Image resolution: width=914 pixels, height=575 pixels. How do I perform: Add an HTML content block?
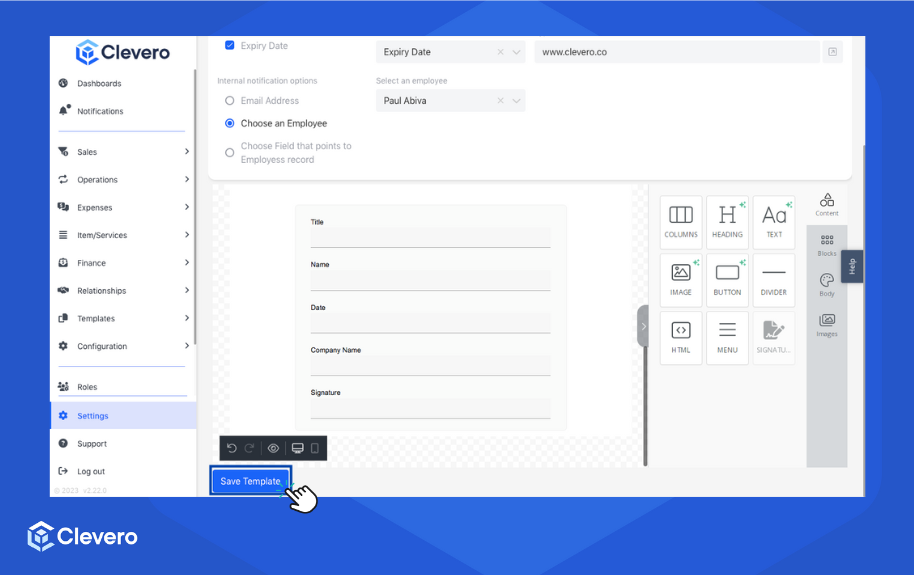pos(680,338)
